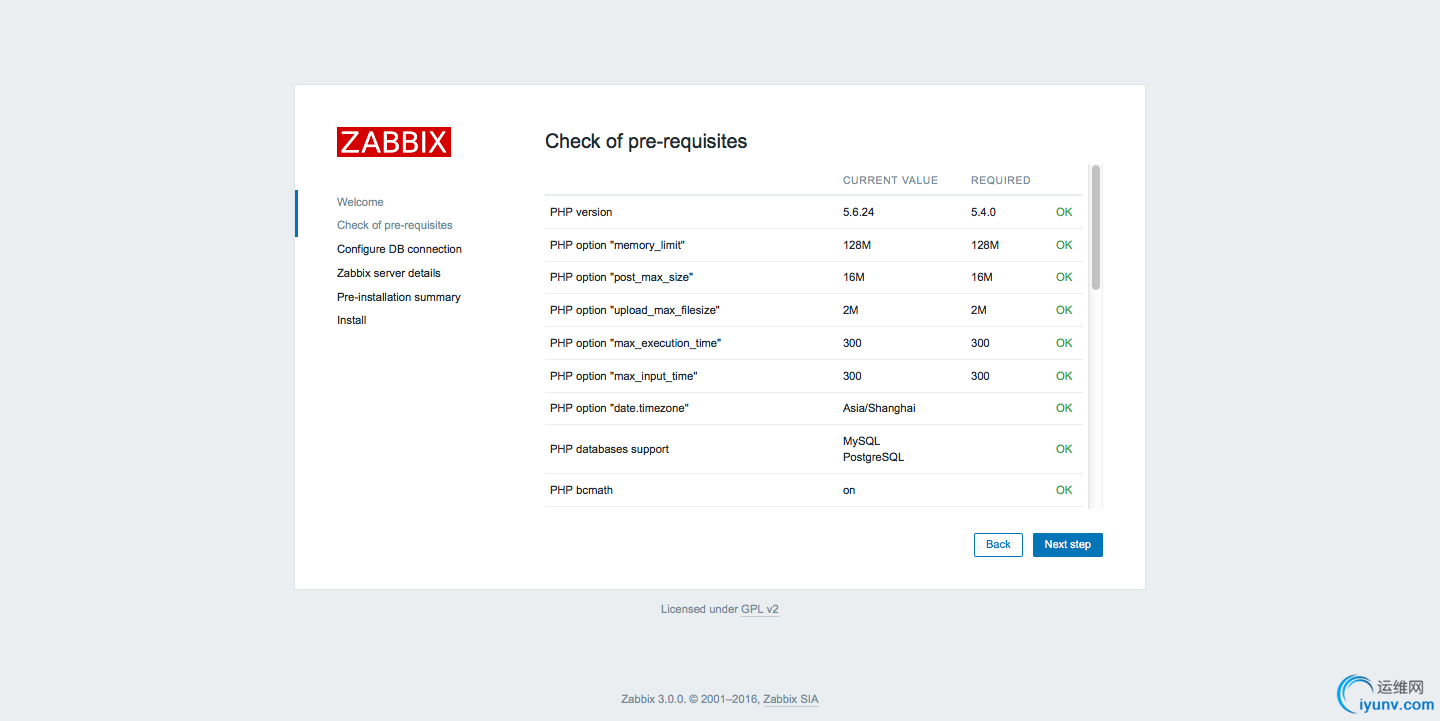Image resolution: width=1440 pixels, height=721 pixels.
Task: Open Pre-installation summary step
Action: click(x=398, y=297)
